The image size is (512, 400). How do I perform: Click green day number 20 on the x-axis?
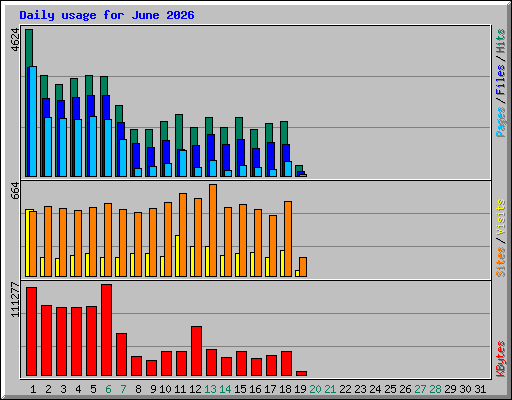tap(315, 389)
